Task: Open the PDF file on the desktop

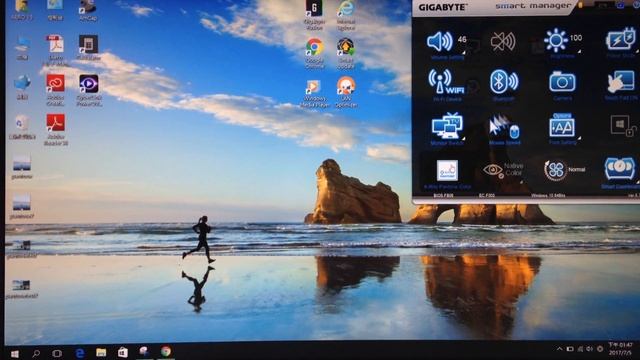Action: tap(56, 44)
